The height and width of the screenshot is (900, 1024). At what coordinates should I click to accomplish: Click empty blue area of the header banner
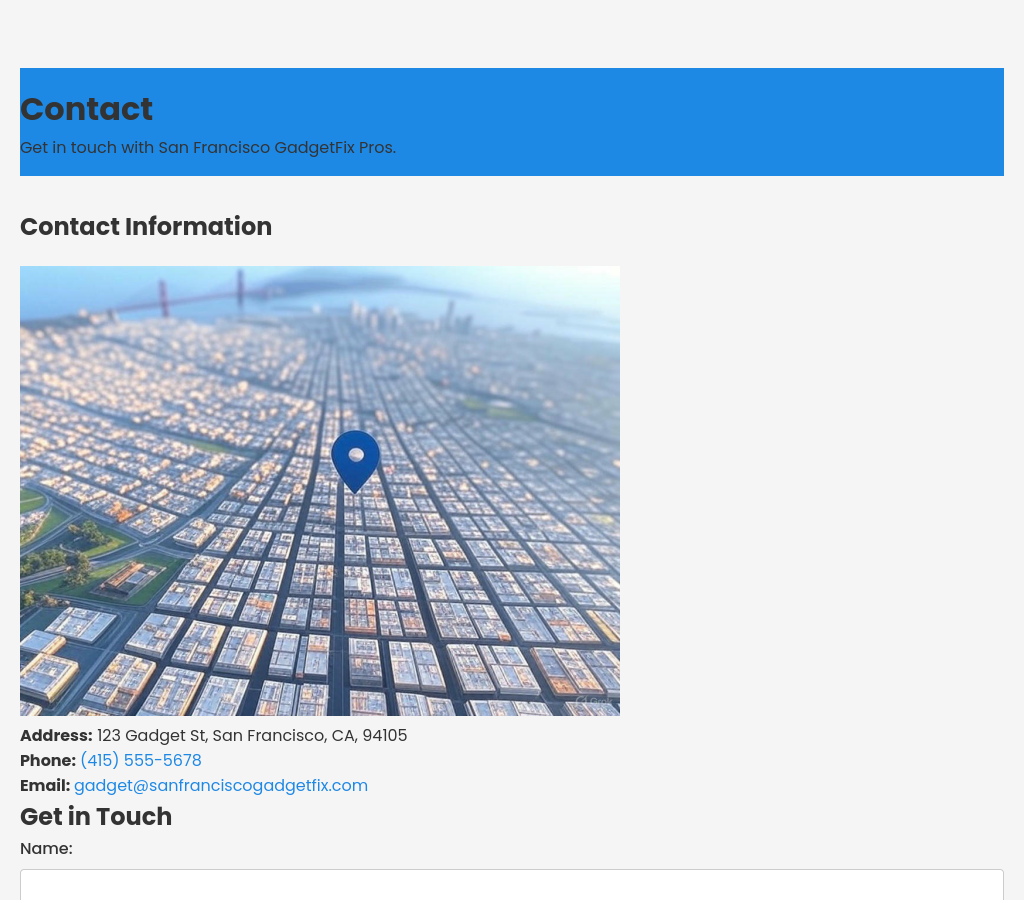click(700, 120)
